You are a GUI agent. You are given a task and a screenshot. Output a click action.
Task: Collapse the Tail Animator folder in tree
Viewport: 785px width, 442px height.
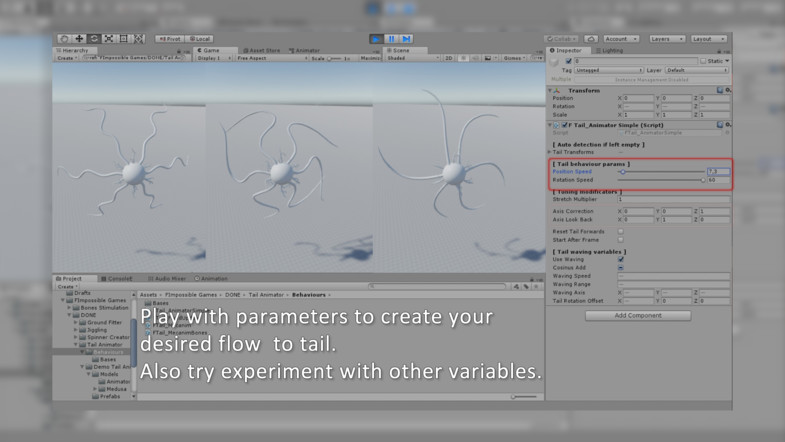point(77,344)
